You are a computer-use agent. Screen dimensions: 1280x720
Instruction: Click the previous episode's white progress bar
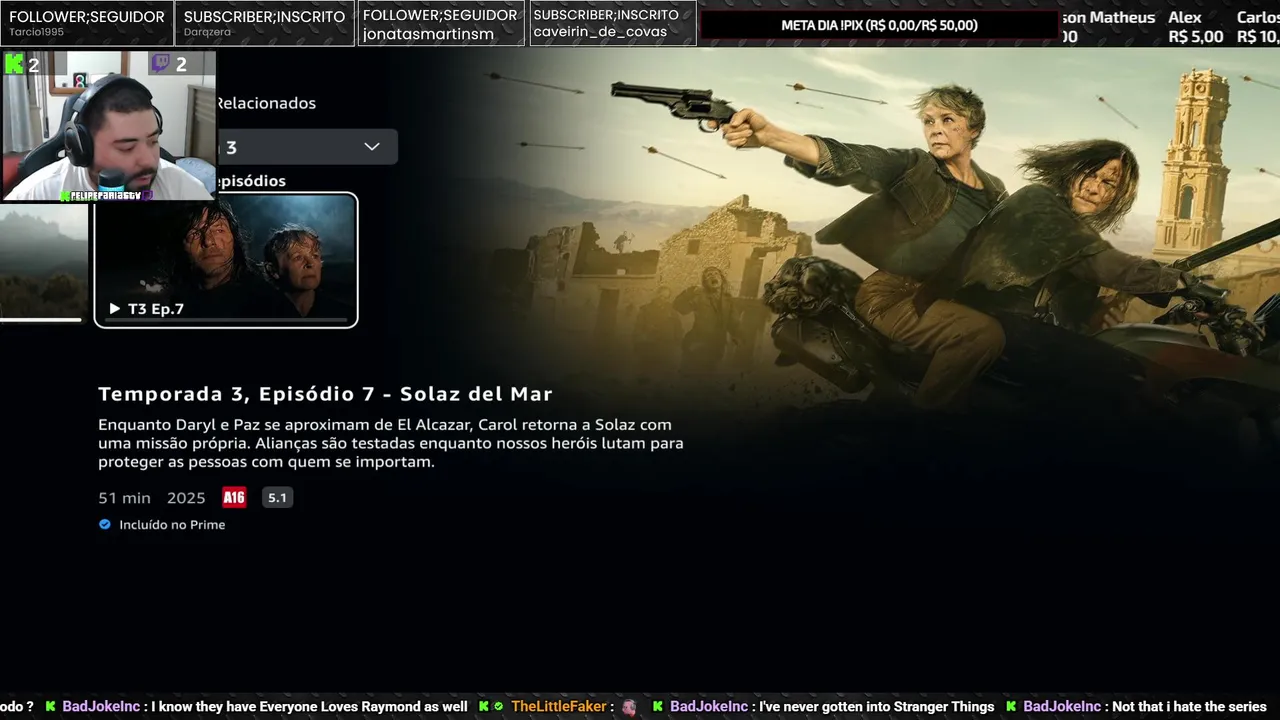tap(41, 320)
